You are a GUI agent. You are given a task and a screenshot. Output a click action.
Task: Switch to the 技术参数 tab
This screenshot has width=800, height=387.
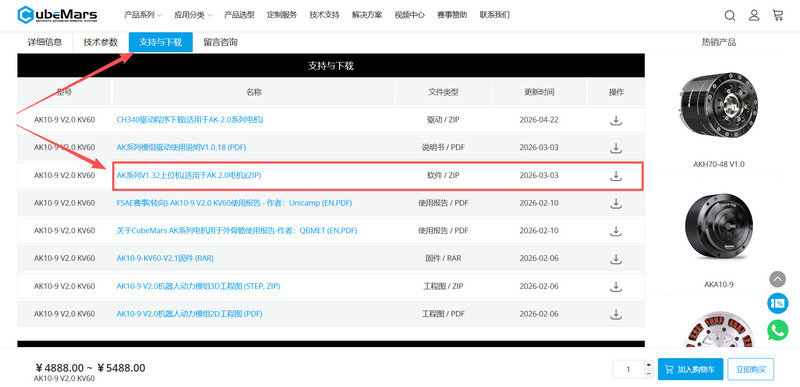(101, 42)
